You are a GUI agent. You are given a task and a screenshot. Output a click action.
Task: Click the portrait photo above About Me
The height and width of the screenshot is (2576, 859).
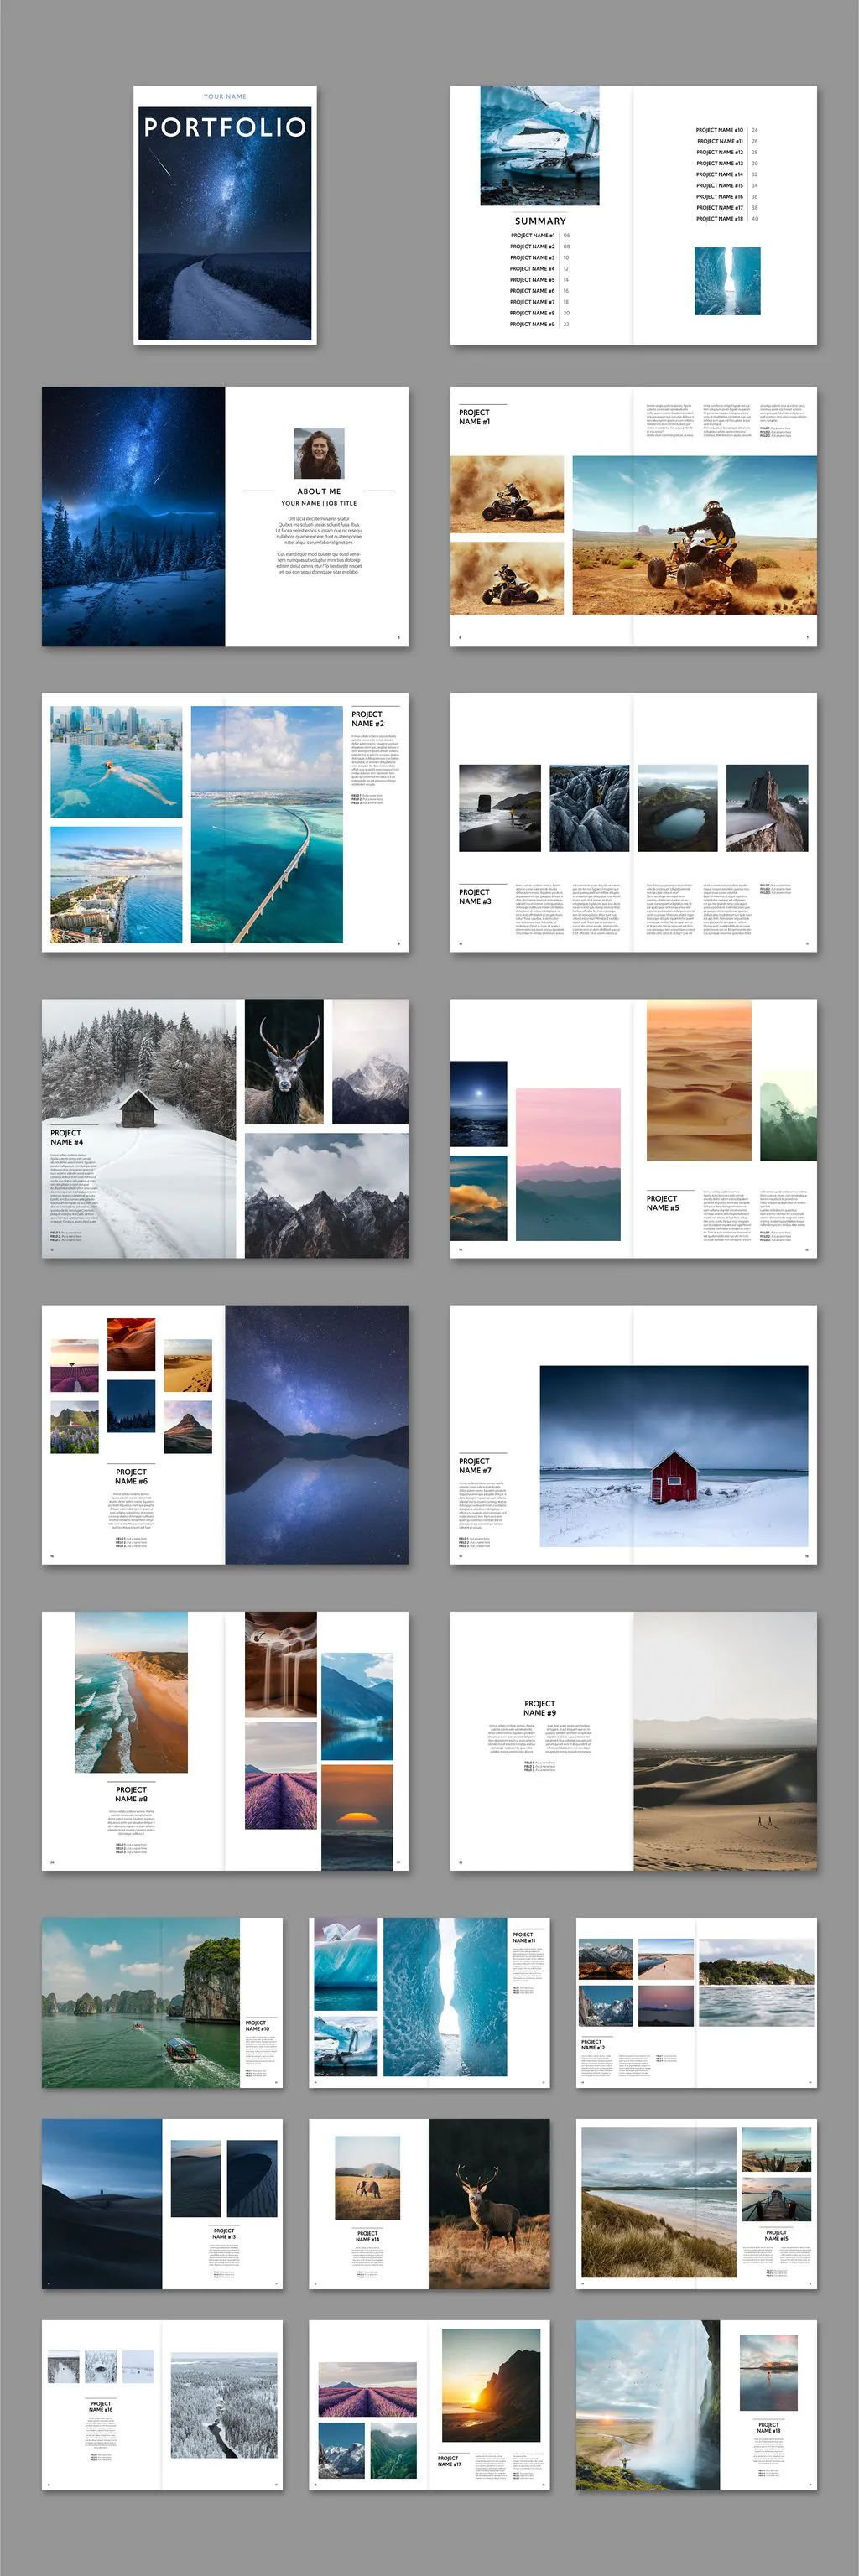point(319,453)
